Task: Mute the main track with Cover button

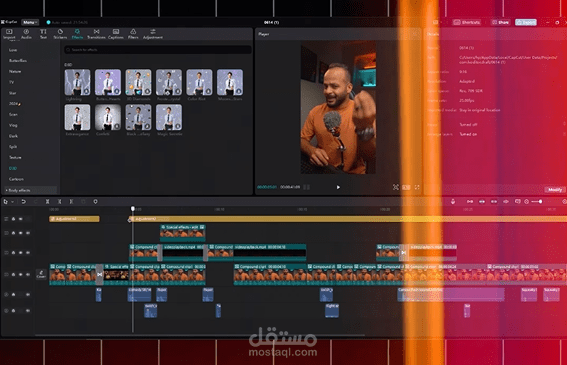Action: click(28, 275)
